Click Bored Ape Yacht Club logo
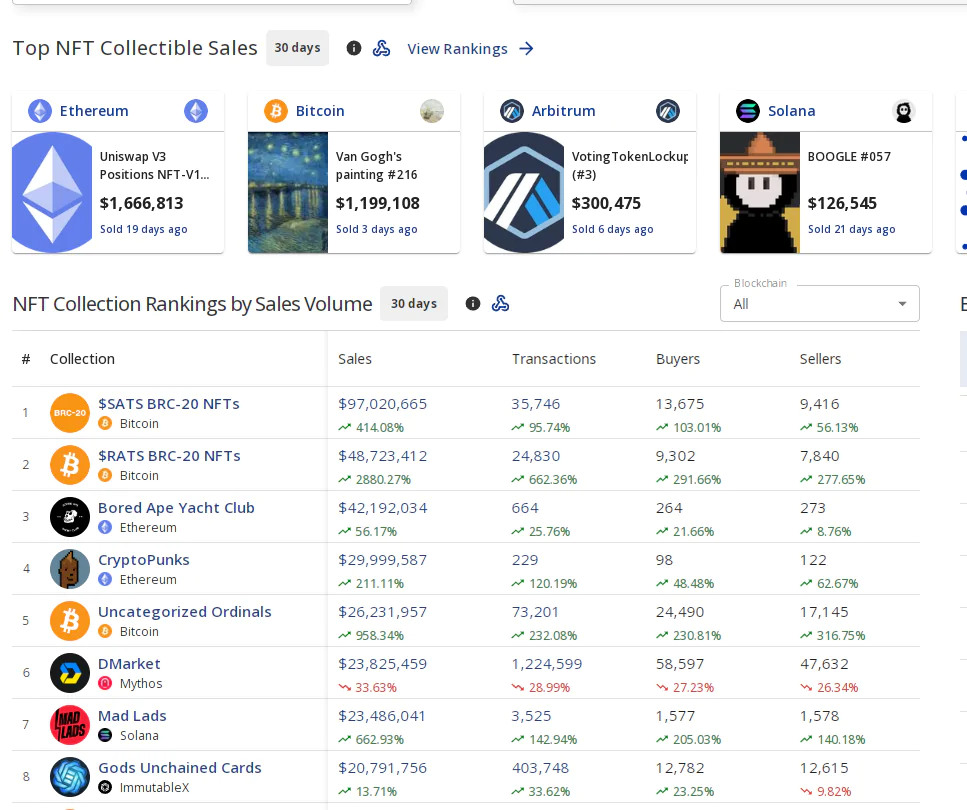The image size is (967, 810). click(70, 516)
